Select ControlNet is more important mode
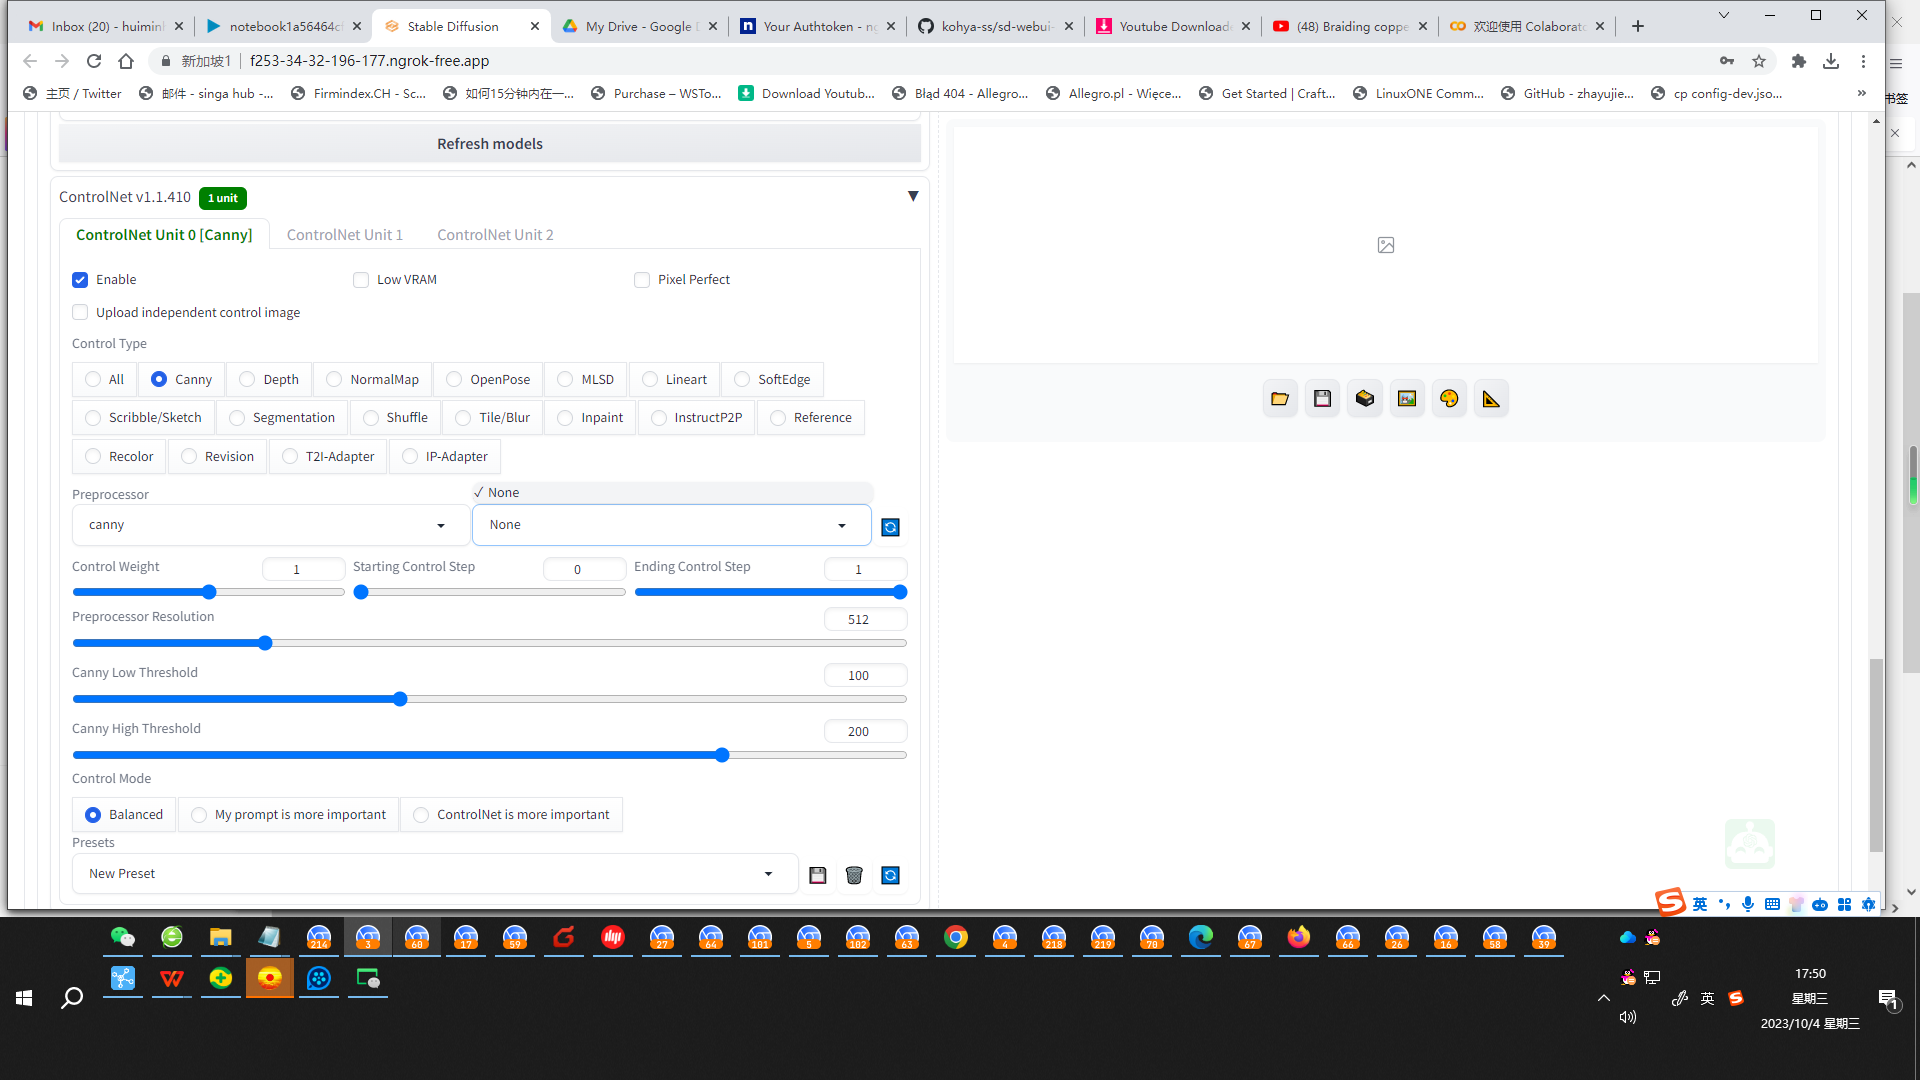The image size is (1920, 1080). [421, 814]
